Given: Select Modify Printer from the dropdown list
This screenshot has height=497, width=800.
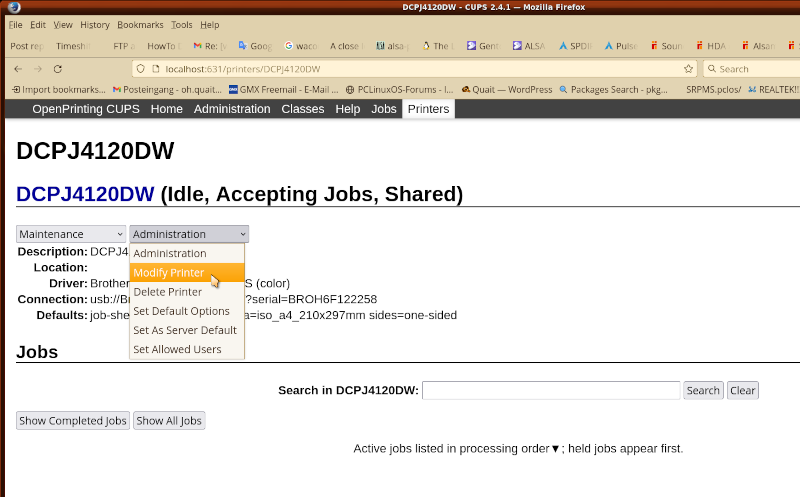Looking at the screenshot, I should pos(169,273).
